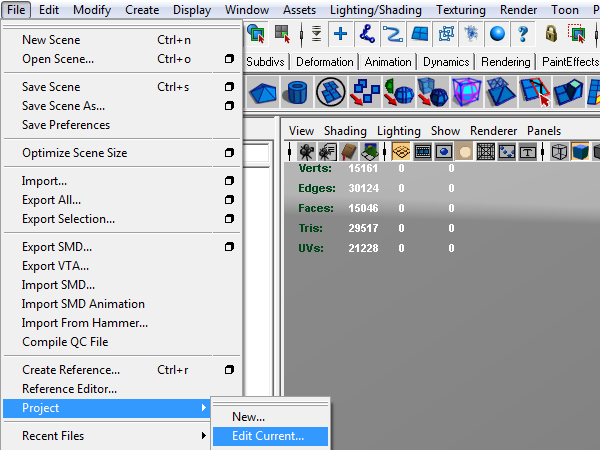Select the deformations selection mask icon
The width and height of the screenshot is (600, 450).
[446, 34]
